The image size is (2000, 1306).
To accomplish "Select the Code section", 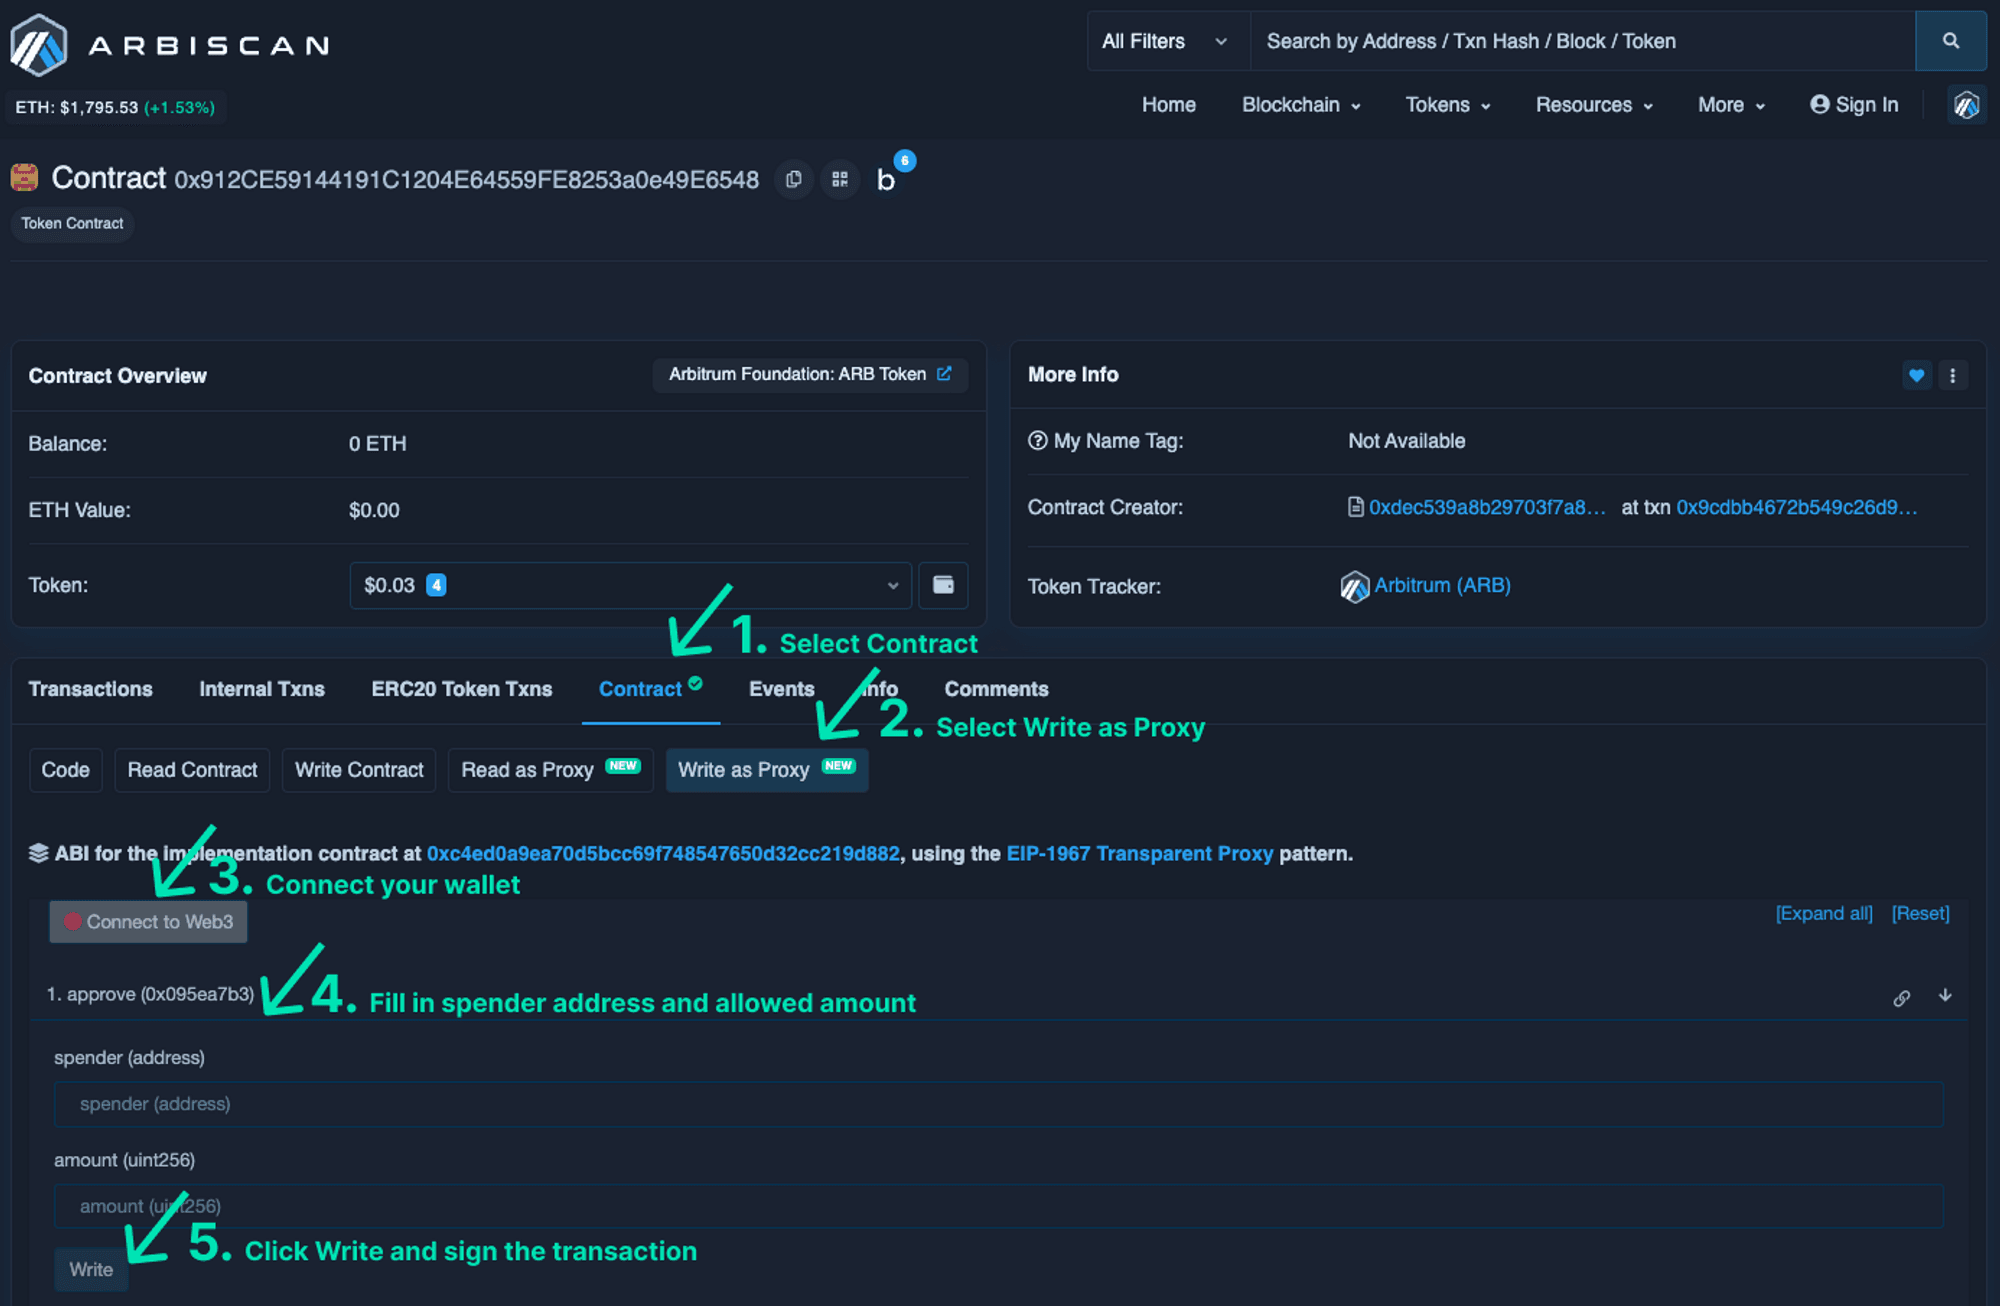I will (x=65, y=769).
